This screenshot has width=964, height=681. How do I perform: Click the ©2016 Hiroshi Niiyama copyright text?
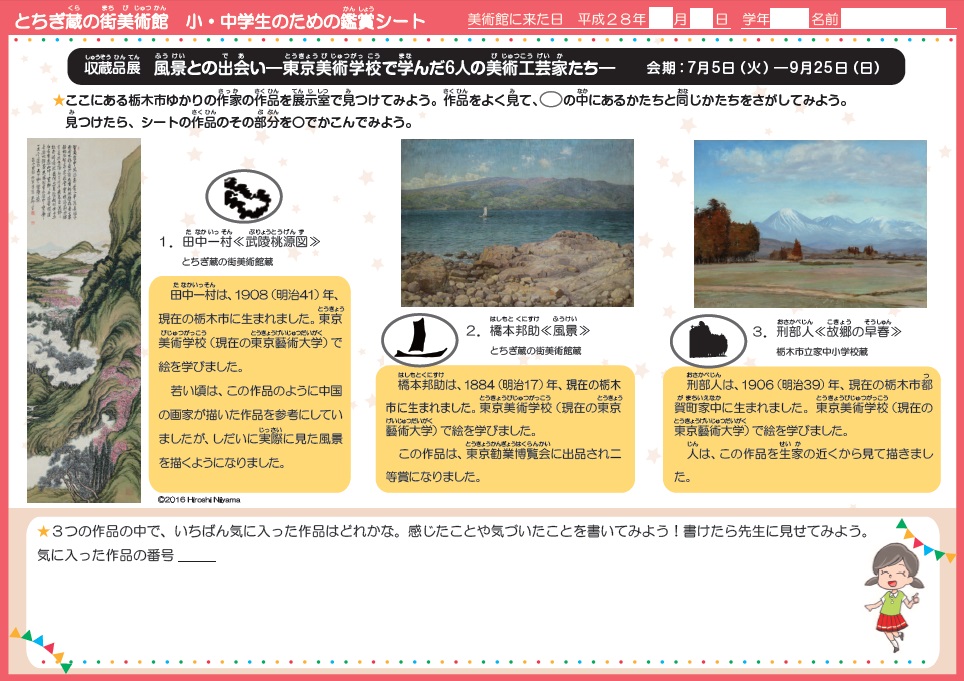tap(199, 500)
